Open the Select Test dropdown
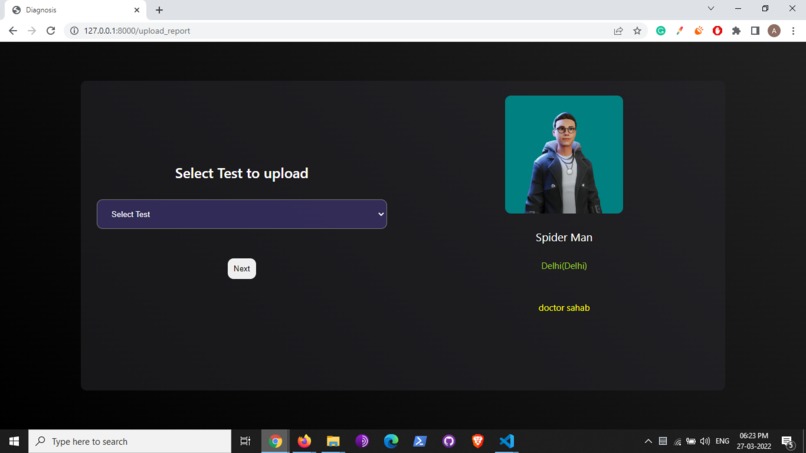Viewport: 806px width, 453px height. point(242,214)
